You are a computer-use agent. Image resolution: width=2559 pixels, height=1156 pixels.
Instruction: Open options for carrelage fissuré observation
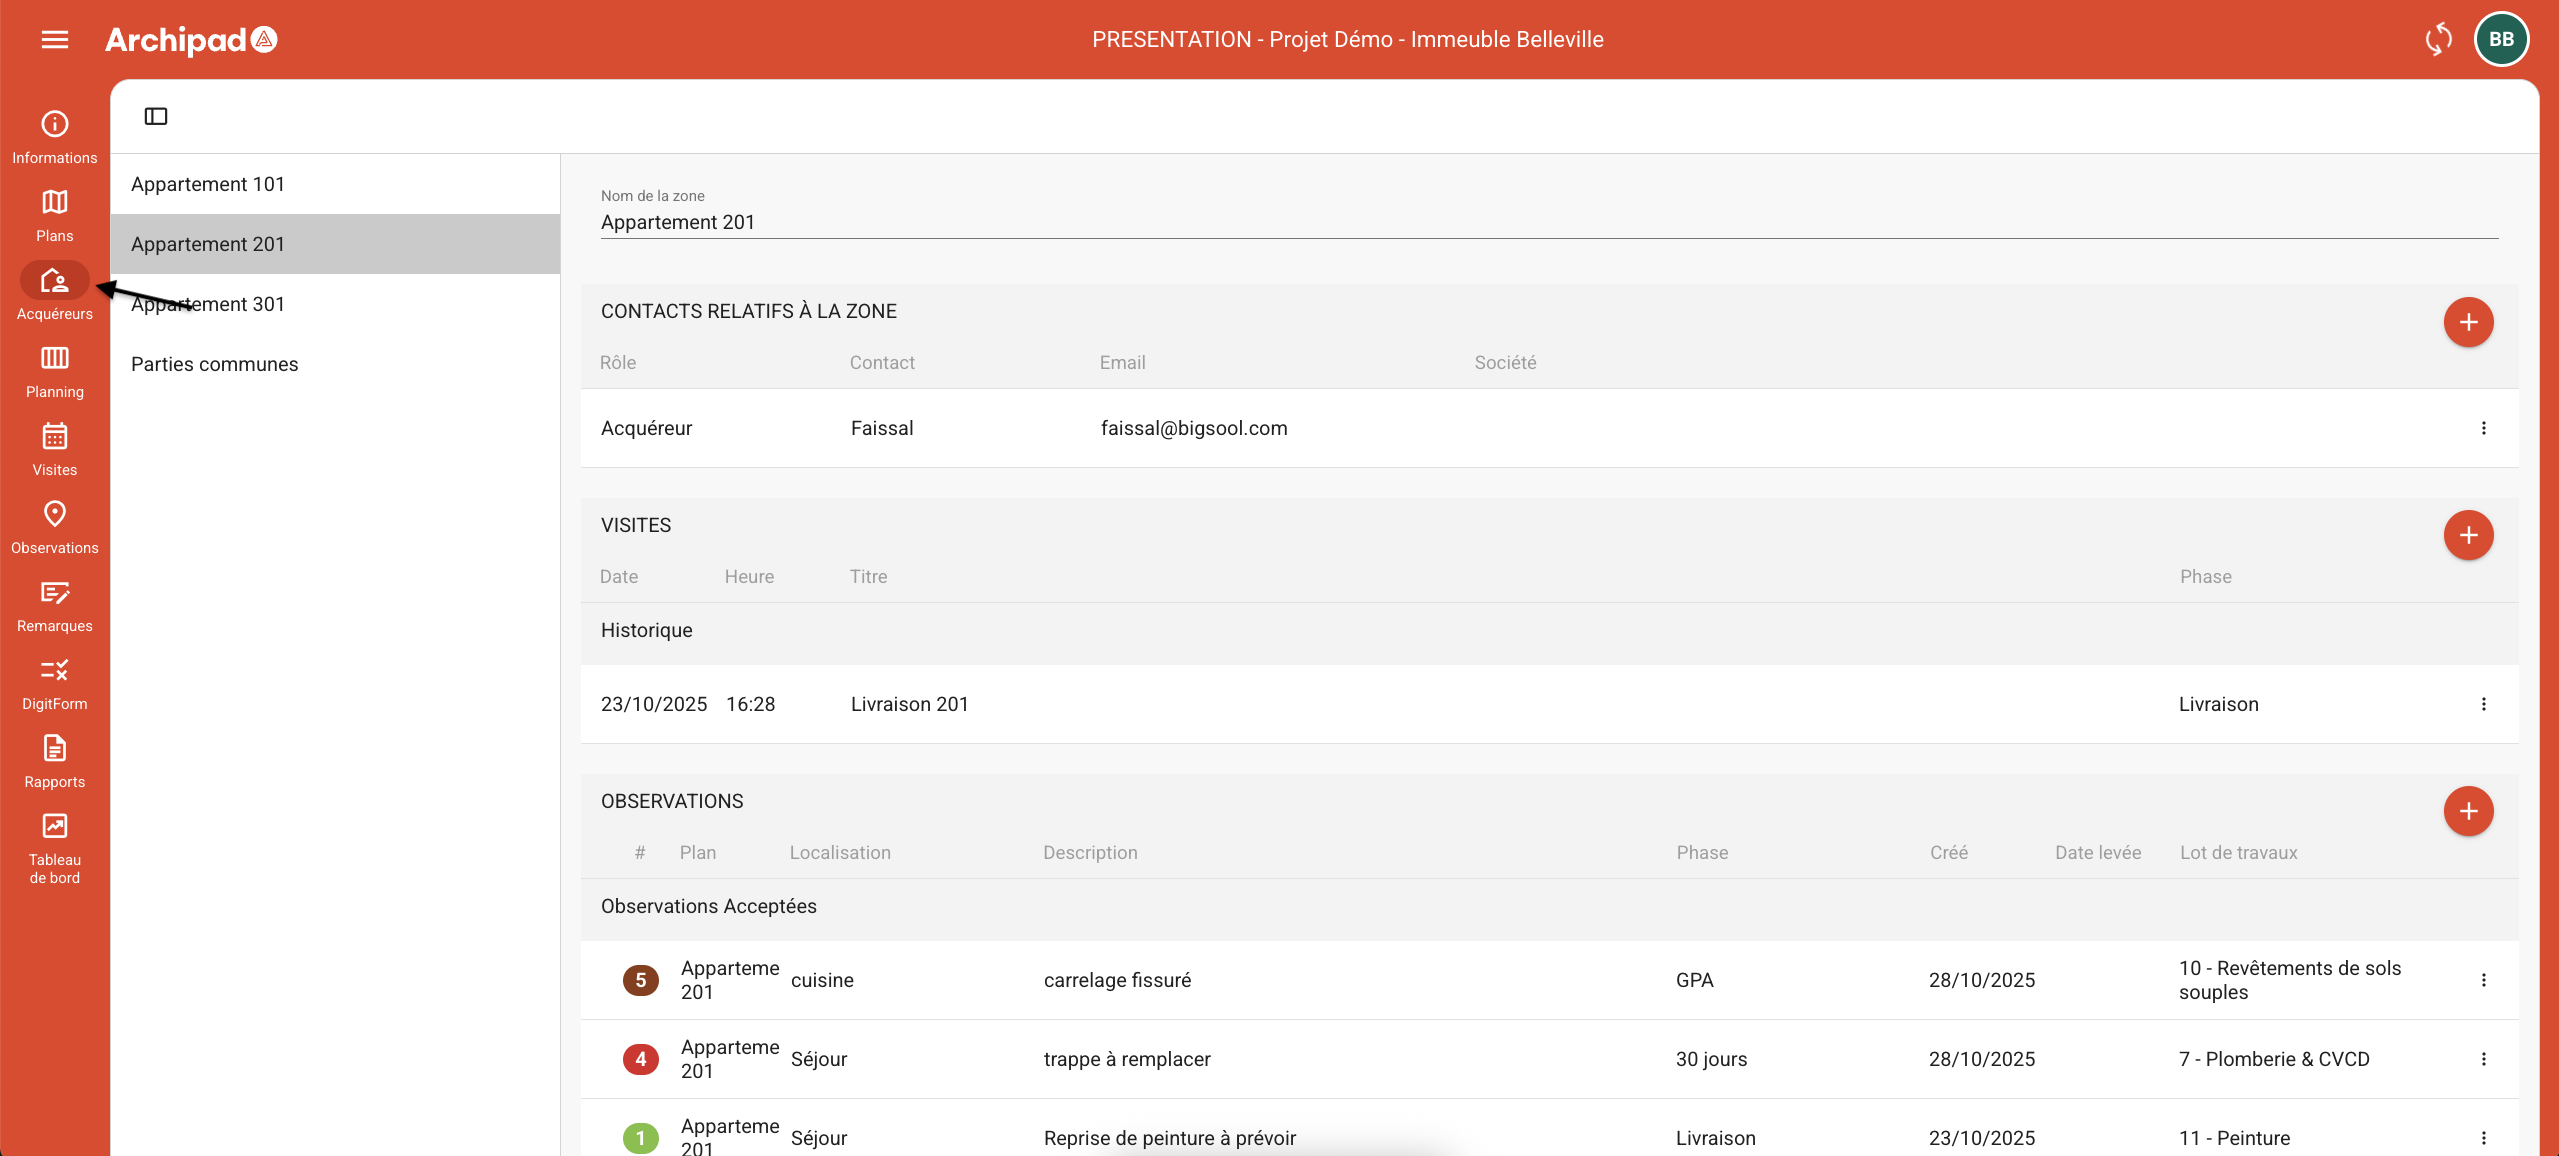[x=2483, y=980]
